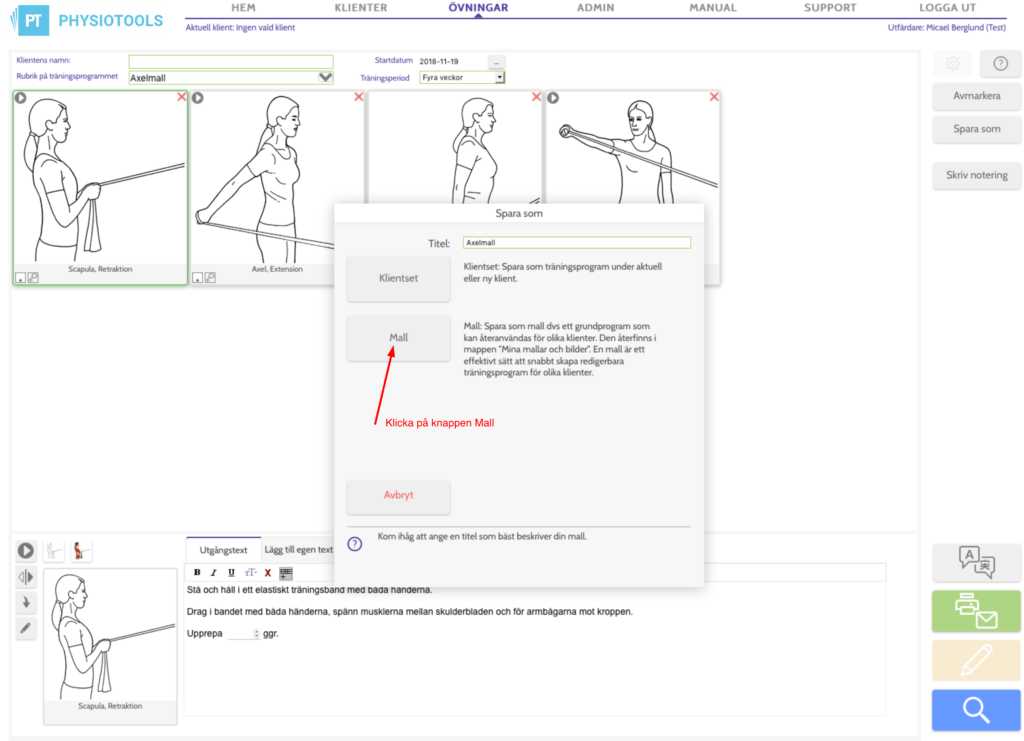Play exercise video in the editor panel
This screenshot has height=741, width=1024.
(x=25, y=551)
